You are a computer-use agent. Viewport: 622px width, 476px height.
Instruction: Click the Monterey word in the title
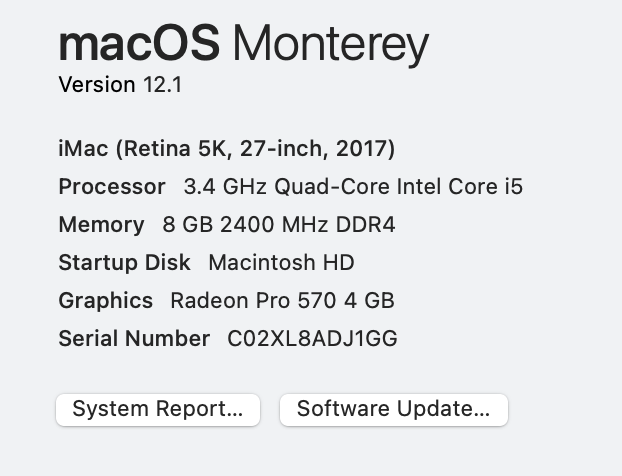click(331, 44)
